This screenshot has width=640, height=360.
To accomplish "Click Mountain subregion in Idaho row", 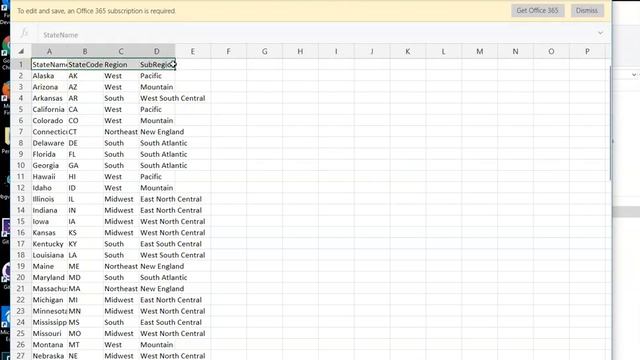I will [x=157, y=188].
